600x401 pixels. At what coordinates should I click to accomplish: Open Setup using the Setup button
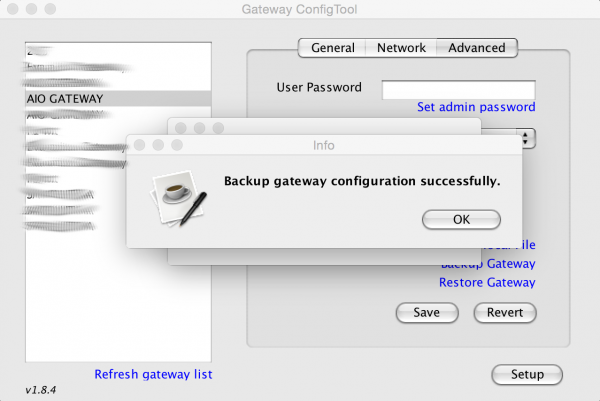527,374
